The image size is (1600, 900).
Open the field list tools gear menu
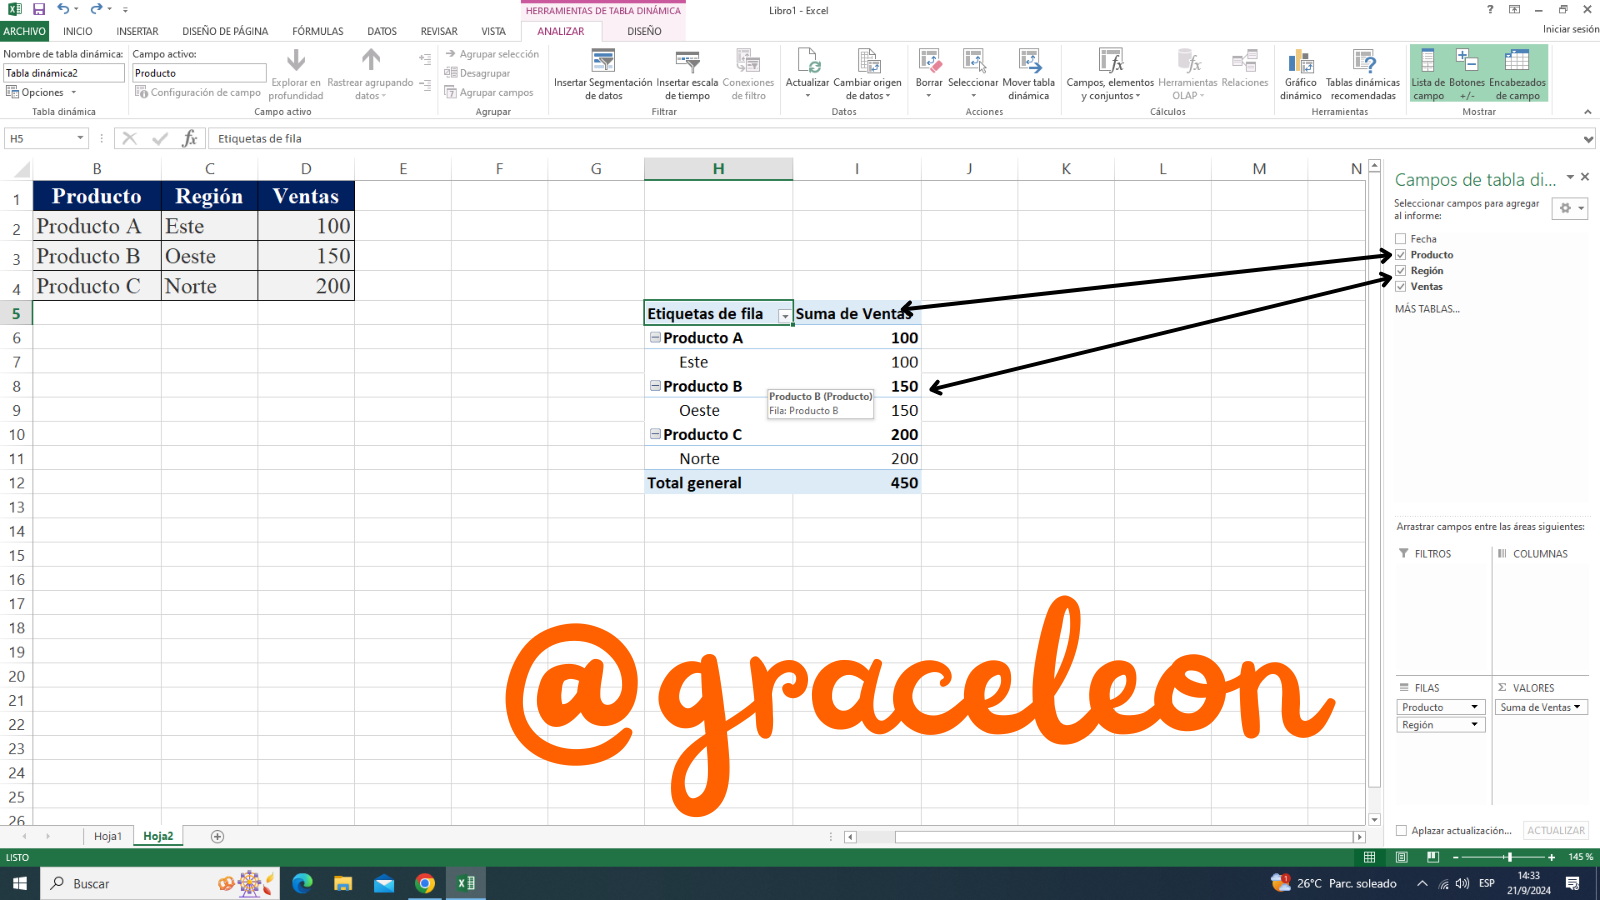click(1570, 208)
